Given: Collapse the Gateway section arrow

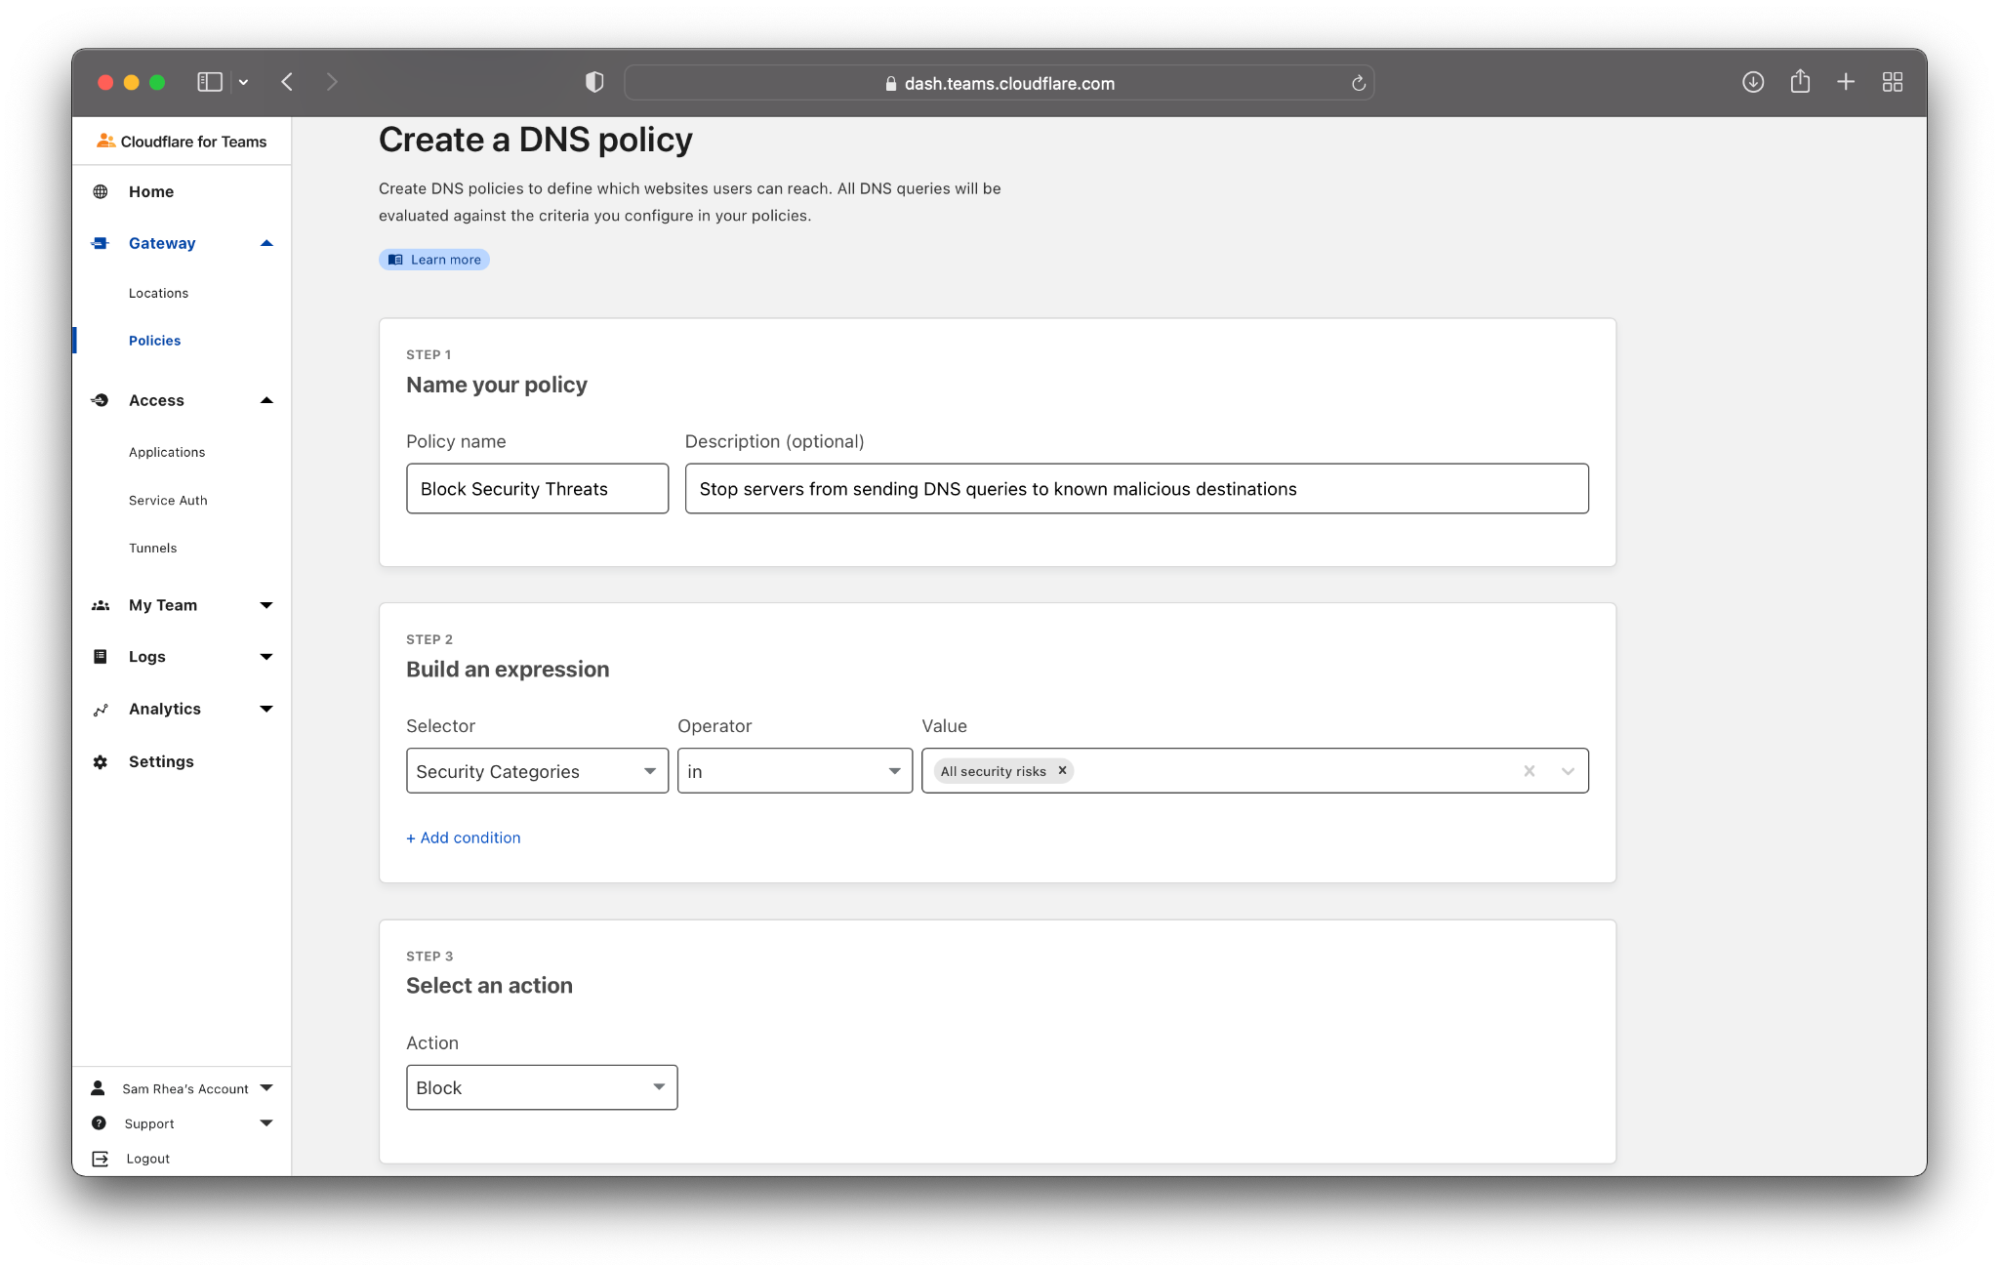Looking at the screenshot, I should (x=266, y=243).
